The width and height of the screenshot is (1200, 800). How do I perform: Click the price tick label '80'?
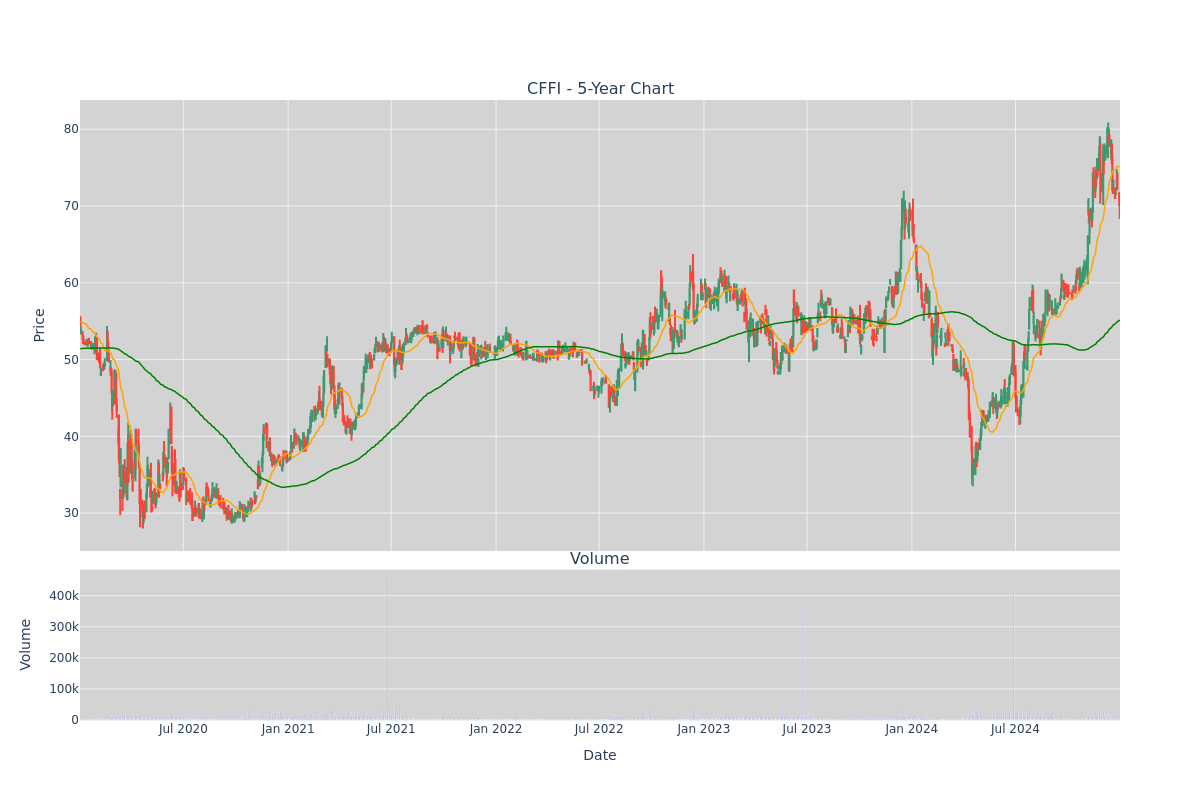[x=71, y=129]
